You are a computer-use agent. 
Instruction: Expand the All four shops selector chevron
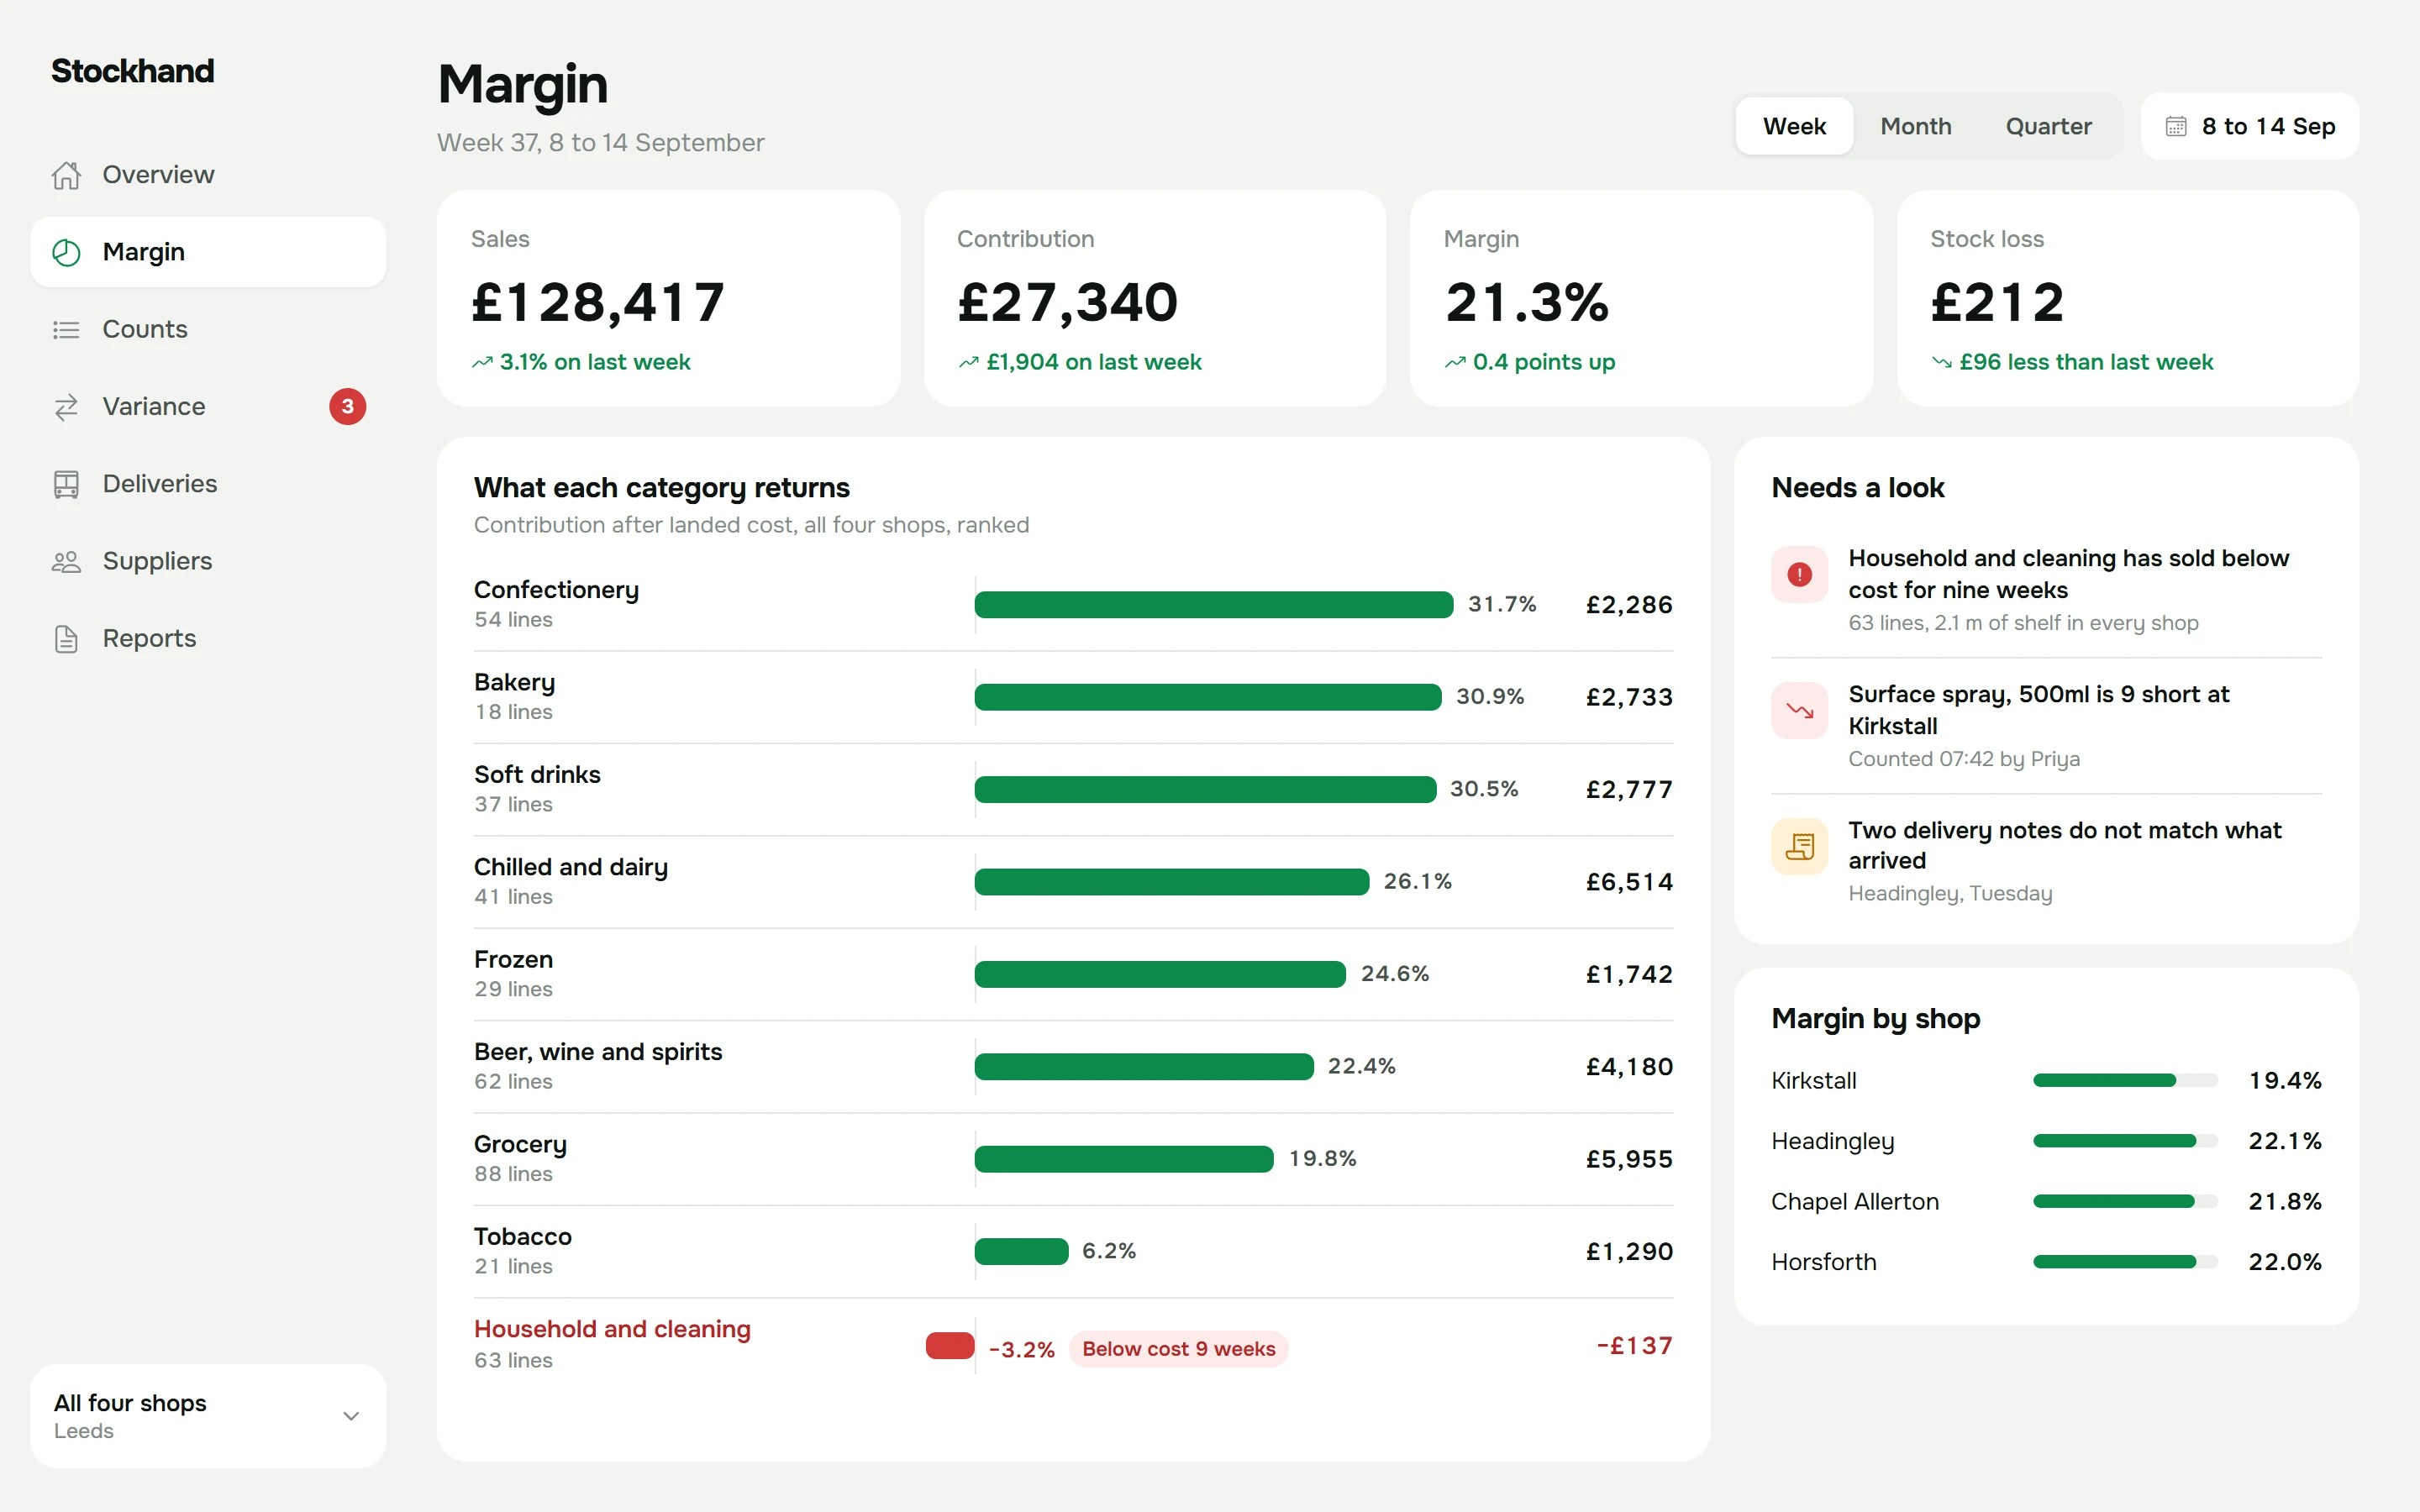pos(351,1416)
